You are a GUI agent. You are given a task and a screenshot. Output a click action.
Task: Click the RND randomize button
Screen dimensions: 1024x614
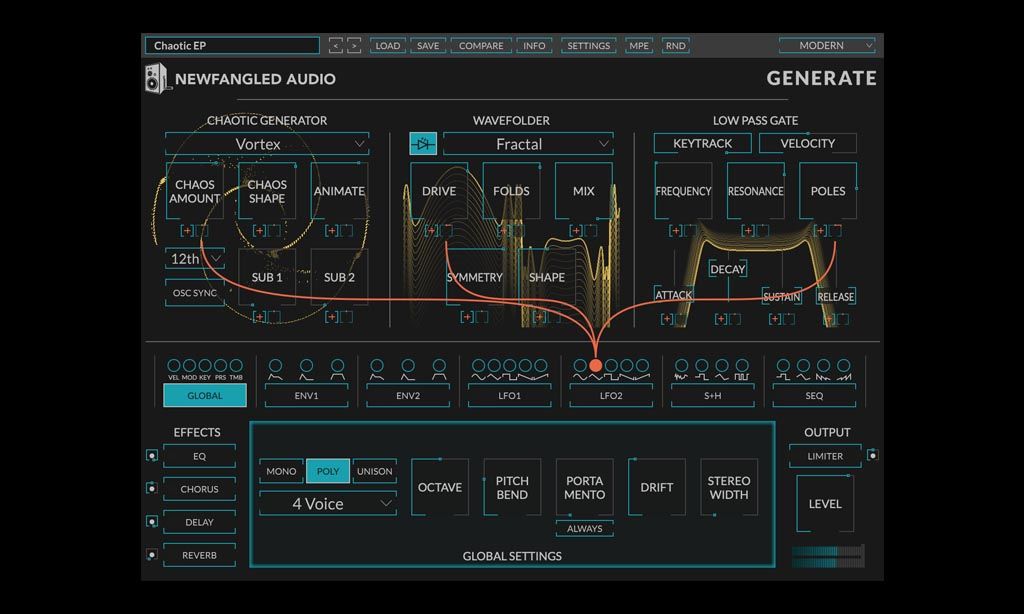click(x=675, y=46)
